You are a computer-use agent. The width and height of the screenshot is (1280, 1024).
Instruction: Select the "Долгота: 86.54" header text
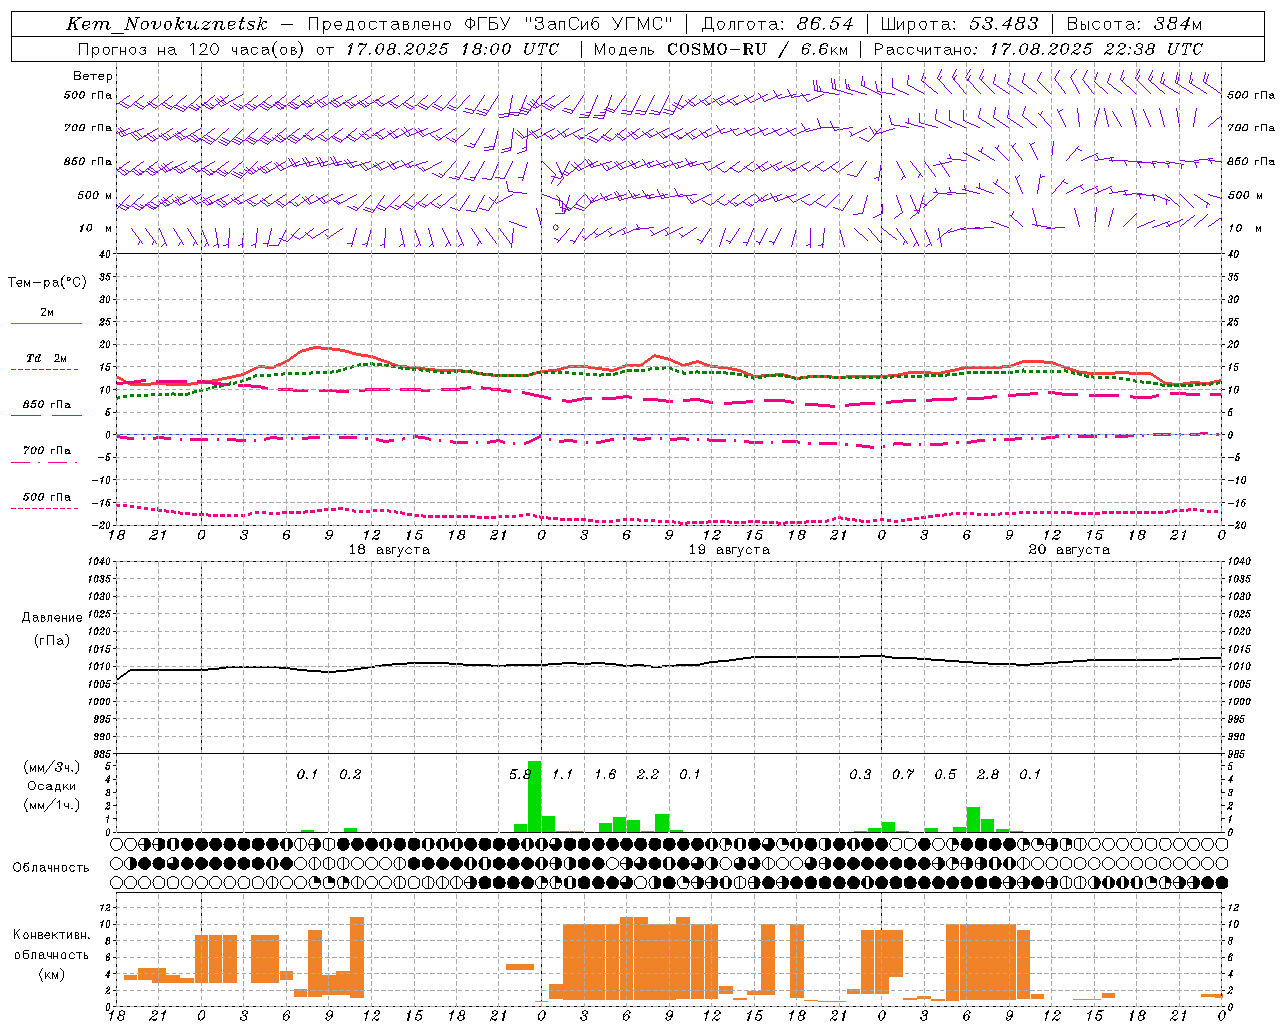pyautogui.click(x=778, y=24)
